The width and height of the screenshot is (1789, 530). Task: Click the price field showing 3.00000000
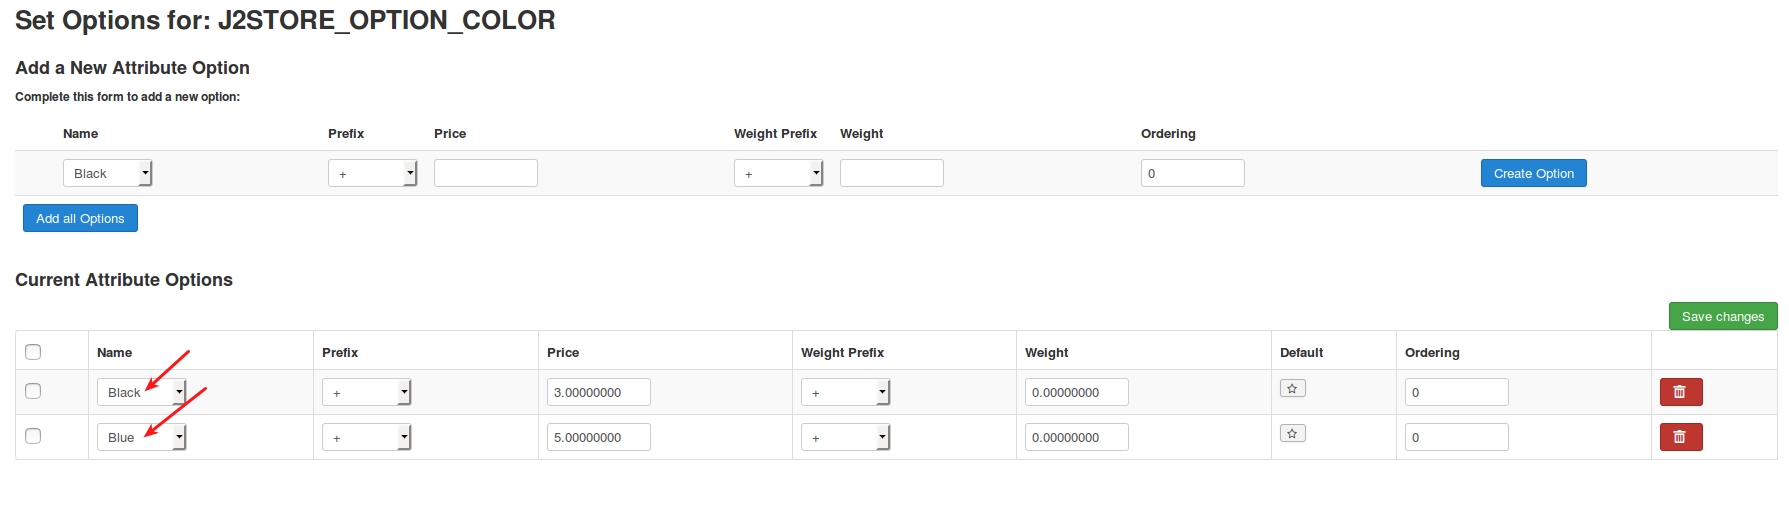click(598, 392)
